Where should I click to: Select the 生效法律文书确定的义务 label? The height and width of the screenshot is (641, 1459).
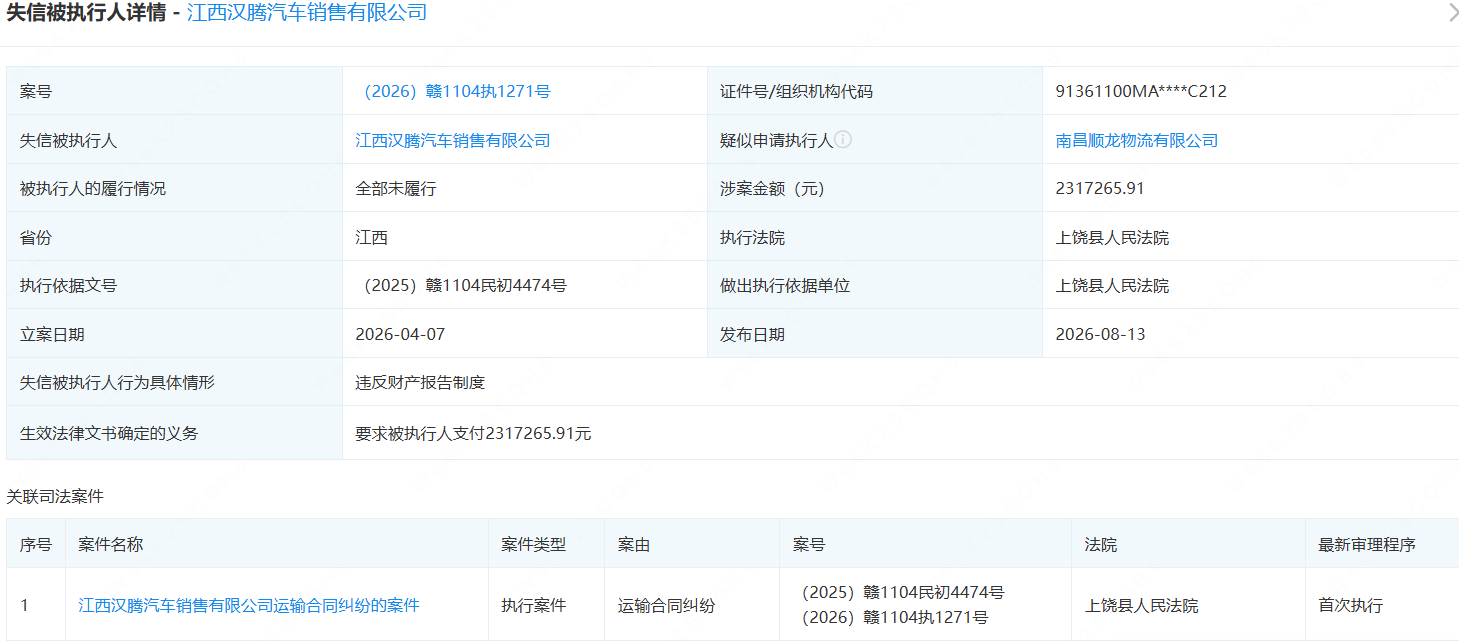(x=109, y=434)
